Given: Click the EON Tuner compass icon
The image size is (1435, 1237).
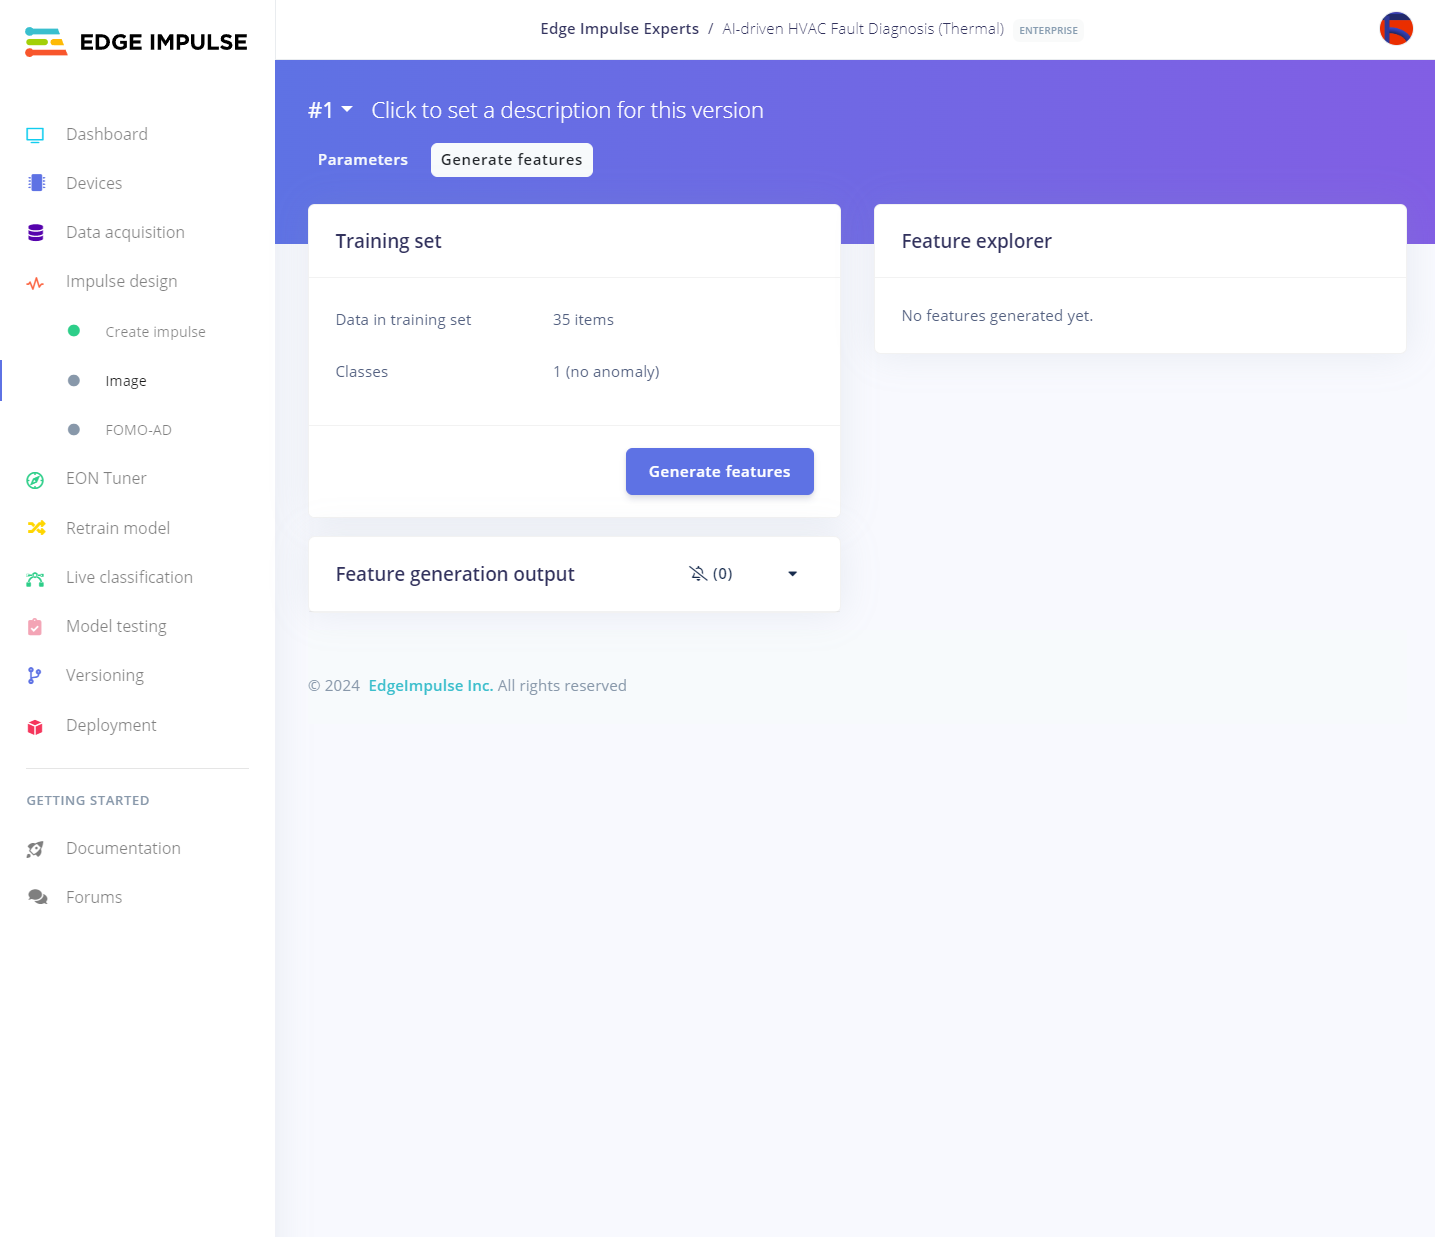Looking at the screenshot, I should tap(35, 480).
